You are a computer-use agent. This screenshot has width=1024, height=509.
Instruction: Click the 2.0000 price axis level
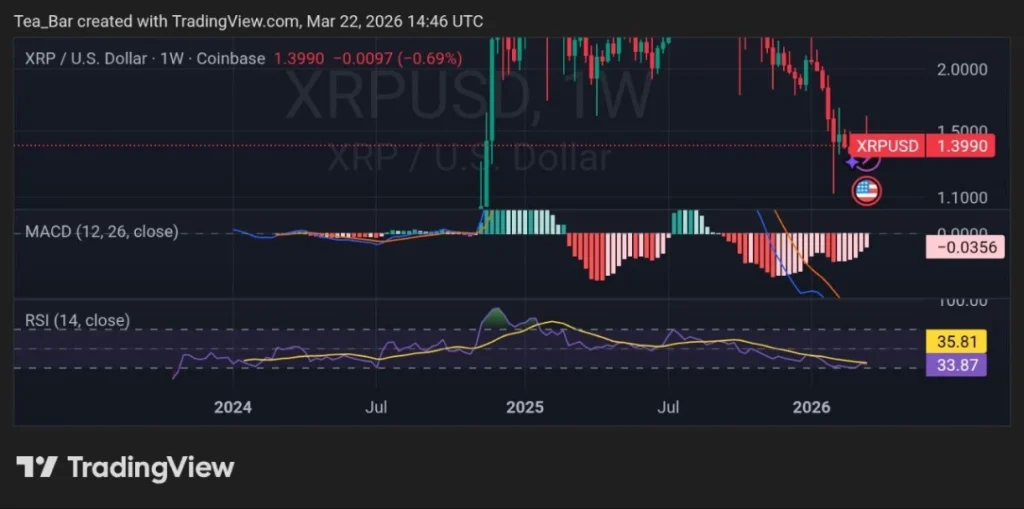coord(963,69)
